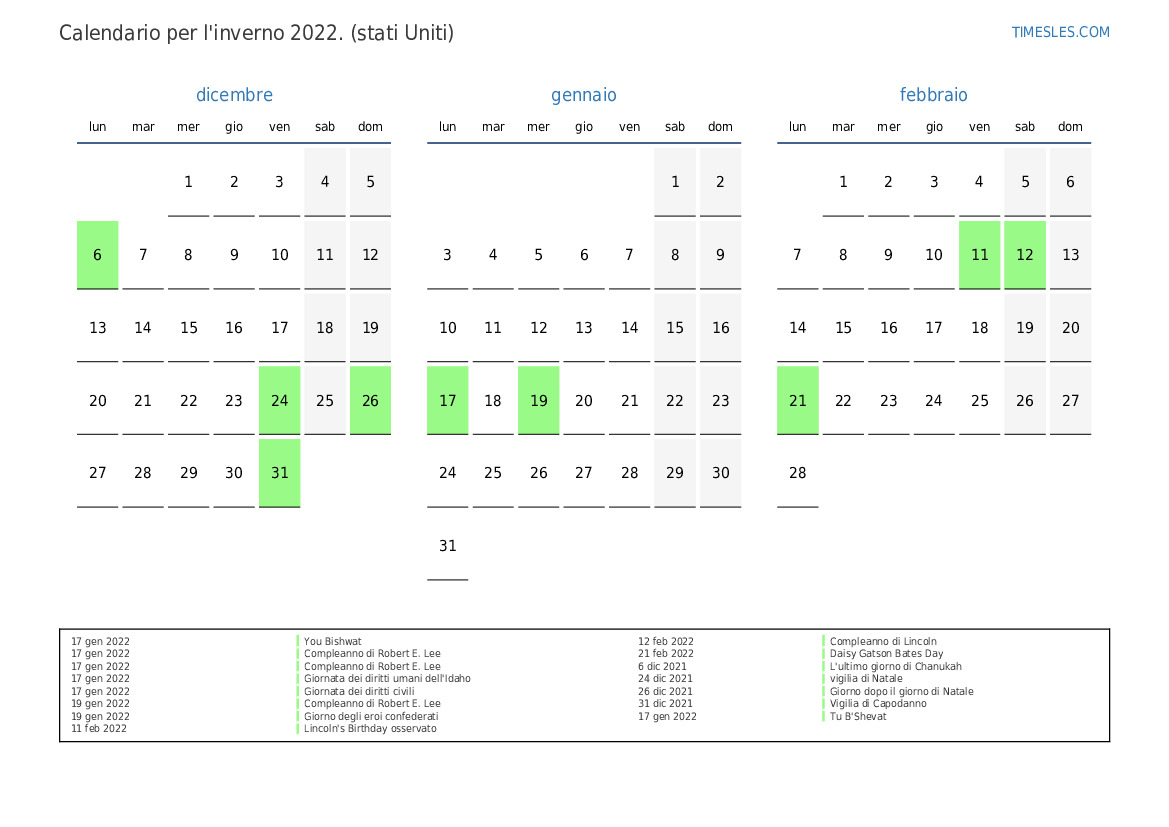Screen dimensions: 1169x827
Task: Click the 'mer' header under gennaio
Action: (x=538, y=127)
